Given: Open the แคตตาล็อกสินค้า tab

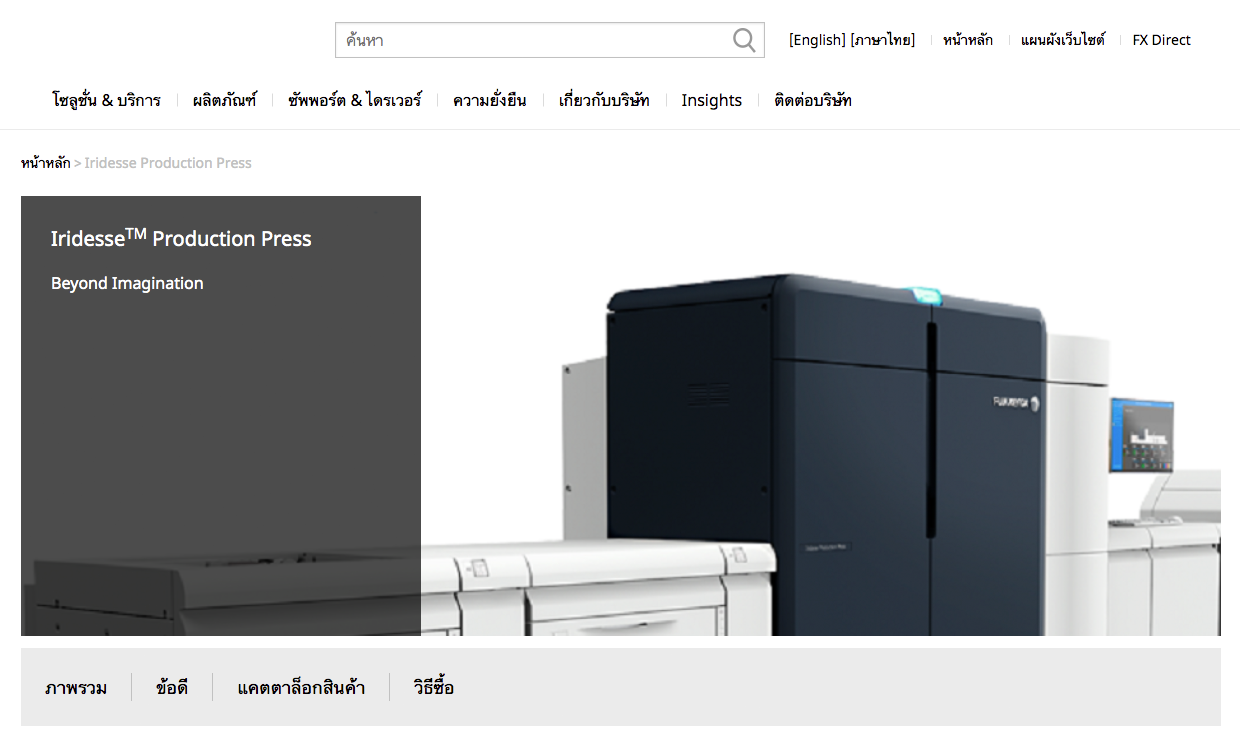Looking at the screenshot, I should tap(301, 688).
